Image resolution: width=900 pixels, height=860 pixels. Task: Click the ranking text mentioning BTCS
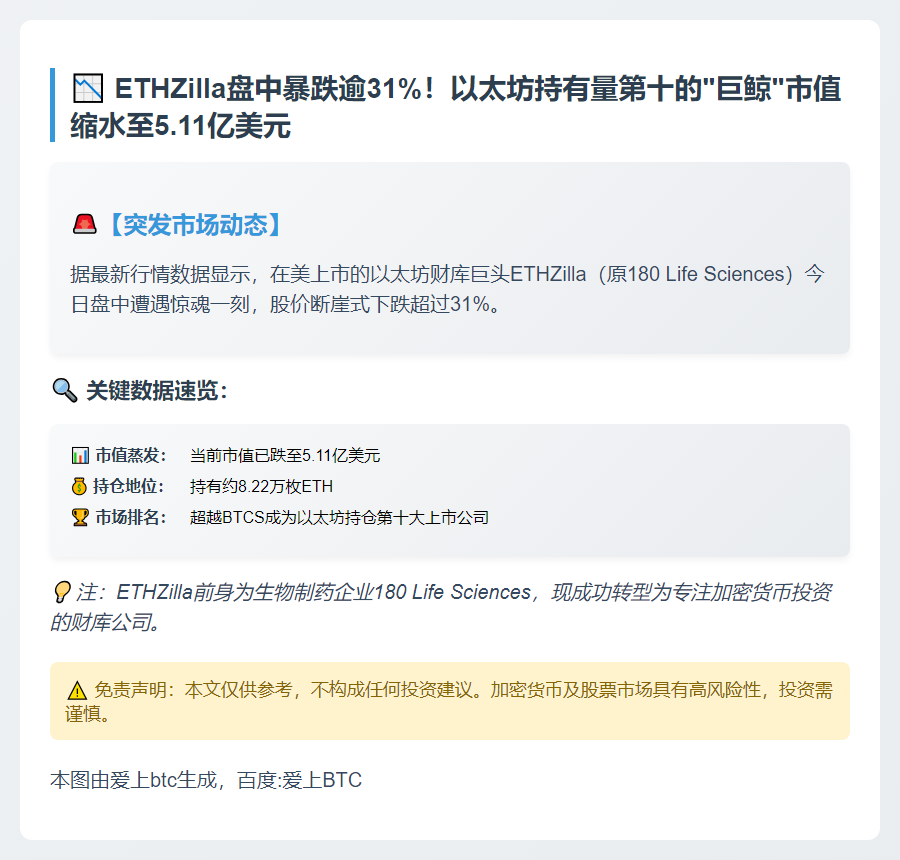coord(339,518)
